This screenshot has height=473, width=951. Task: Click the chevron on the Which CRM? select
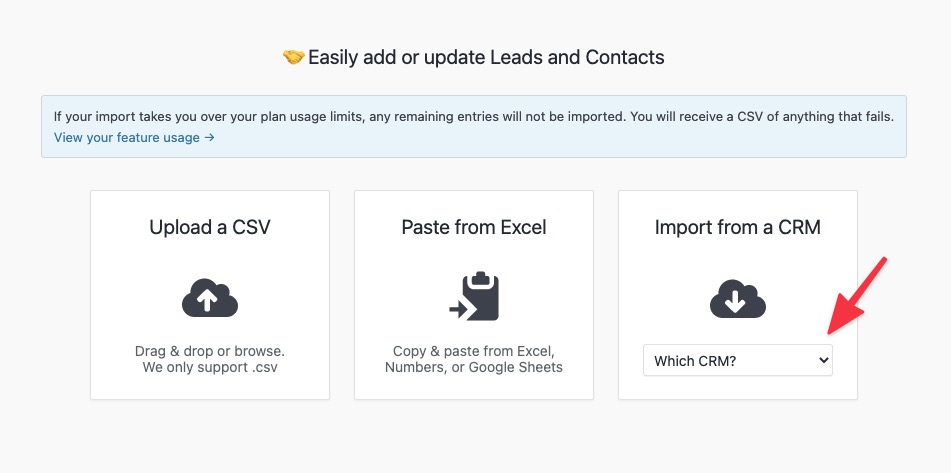pos(824,361)
